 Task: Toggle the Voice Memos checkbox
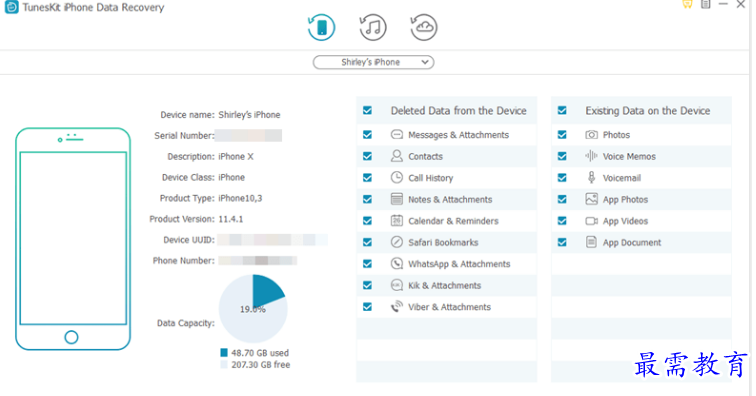click(562, 156)
